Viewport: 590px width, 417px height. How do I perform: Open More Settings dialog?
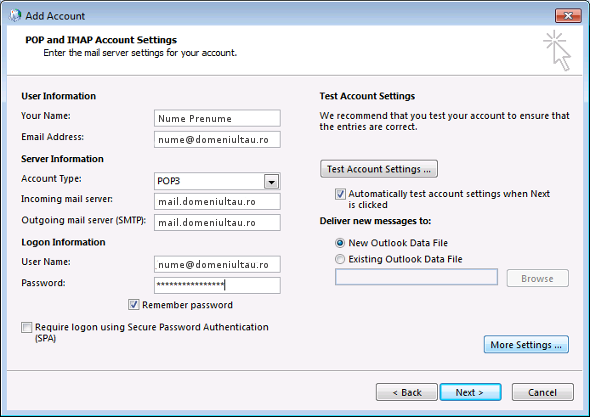526,345
